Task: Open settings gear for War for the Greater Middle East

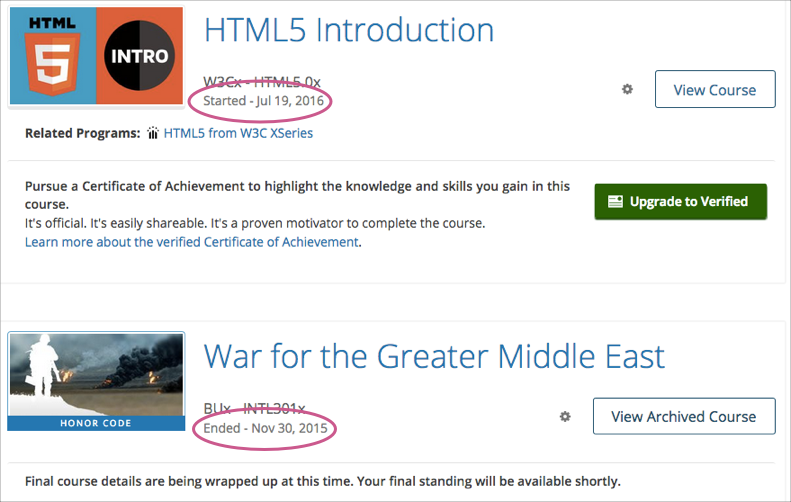Action: point(565,416)
